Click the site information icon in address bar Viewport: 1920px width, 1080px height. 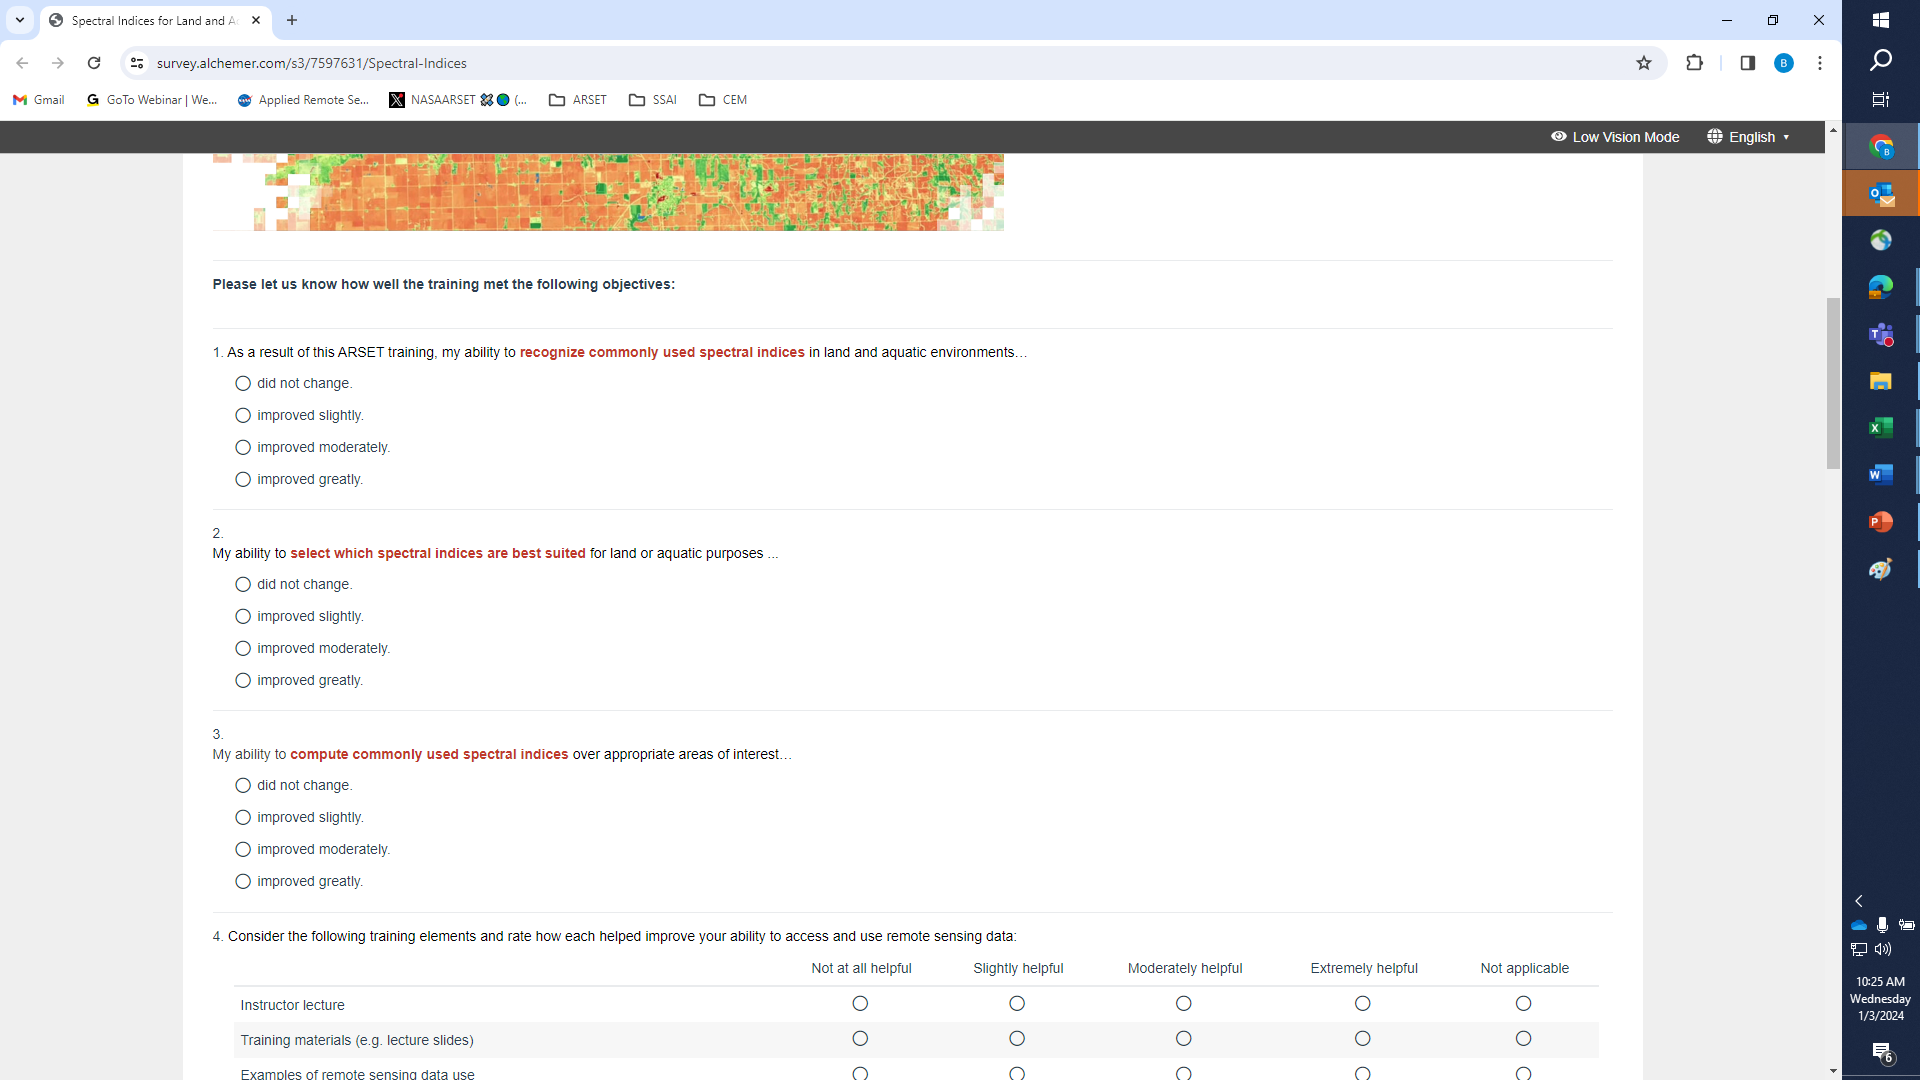[x=137, y=63]
